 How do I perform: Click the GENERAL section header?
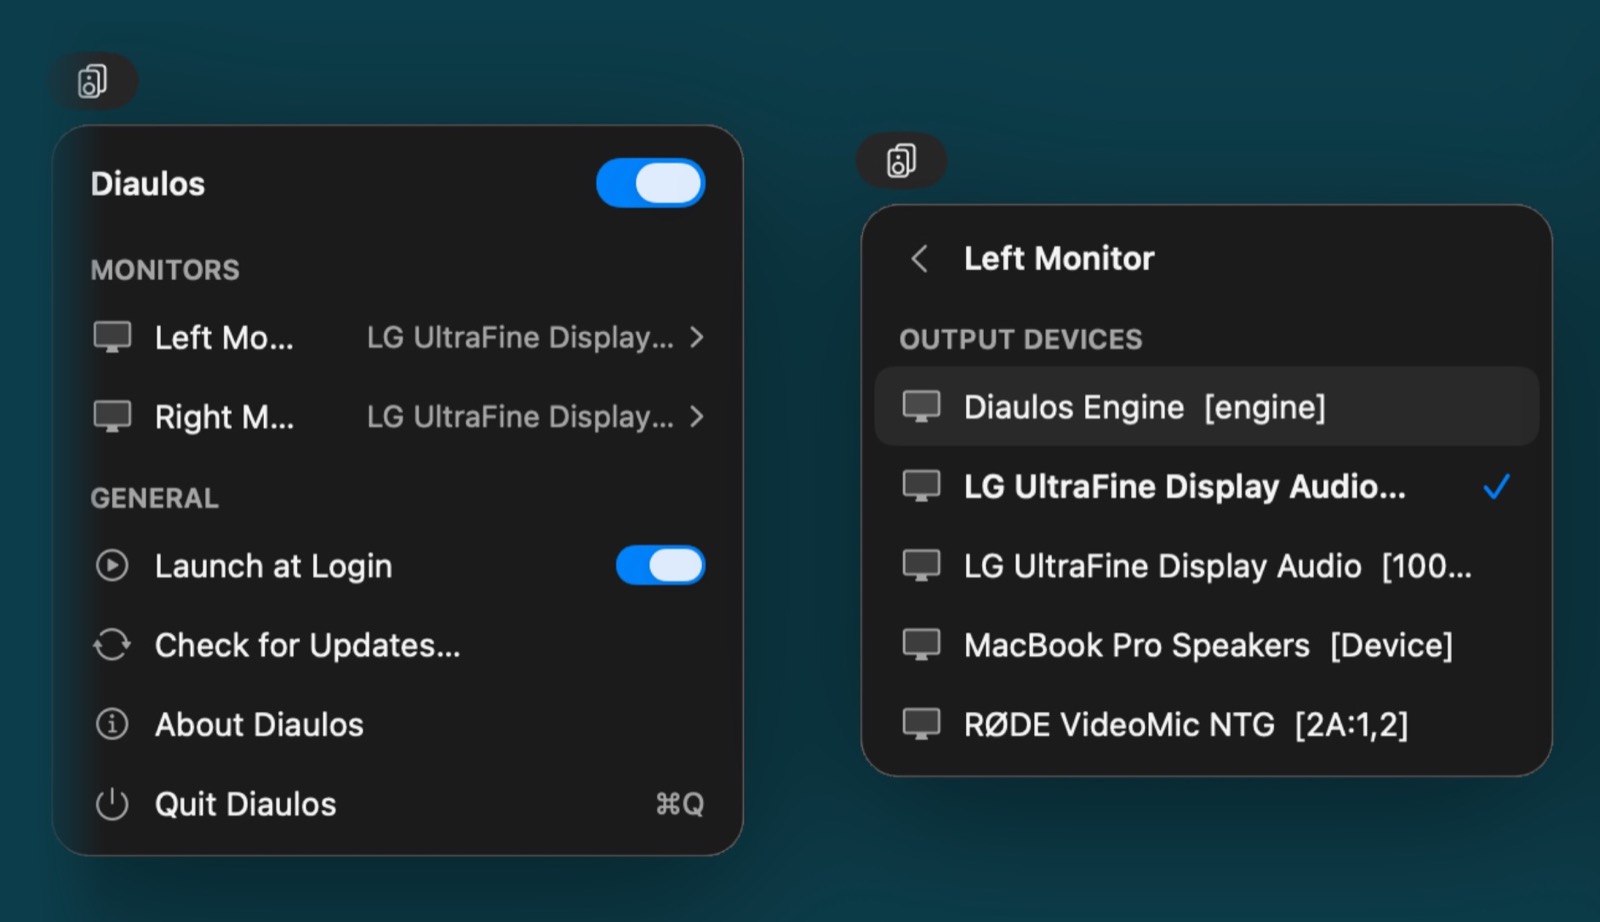[x=154, y=498]
